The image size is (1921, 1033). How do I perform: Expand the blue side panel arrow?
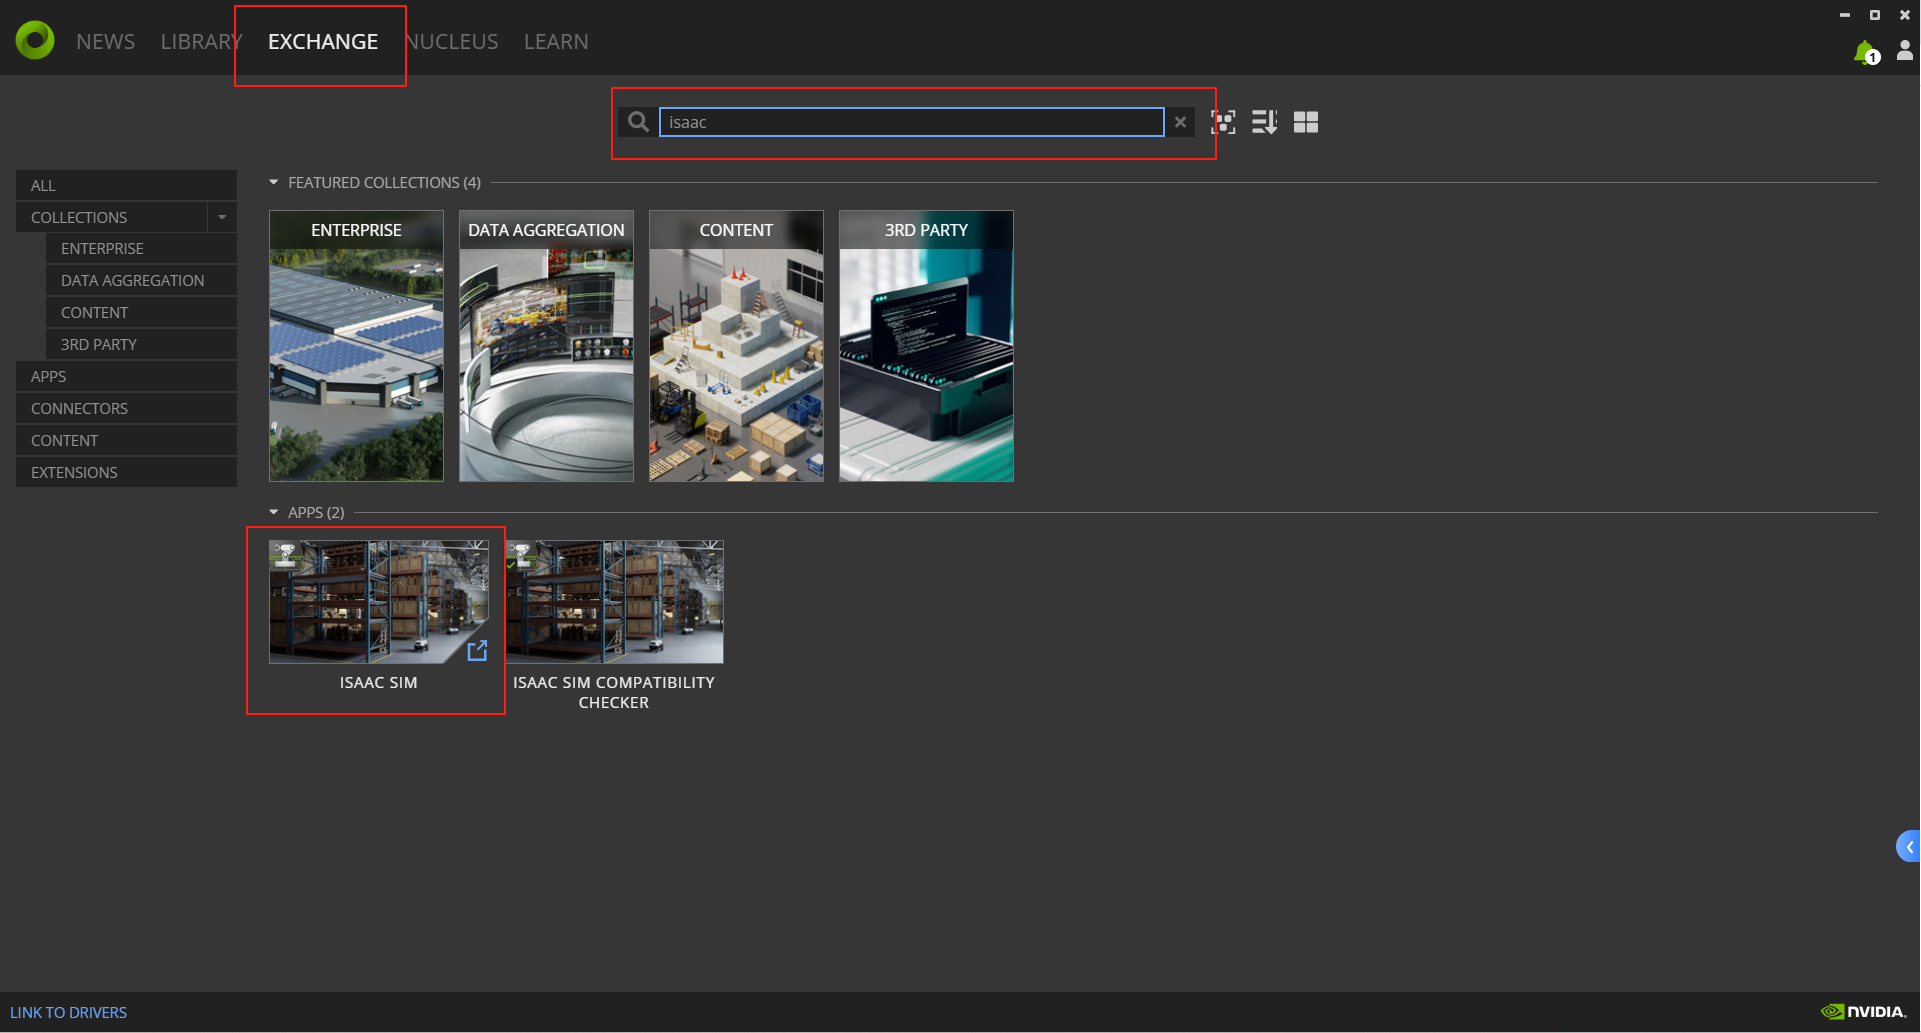(1909, 845)
